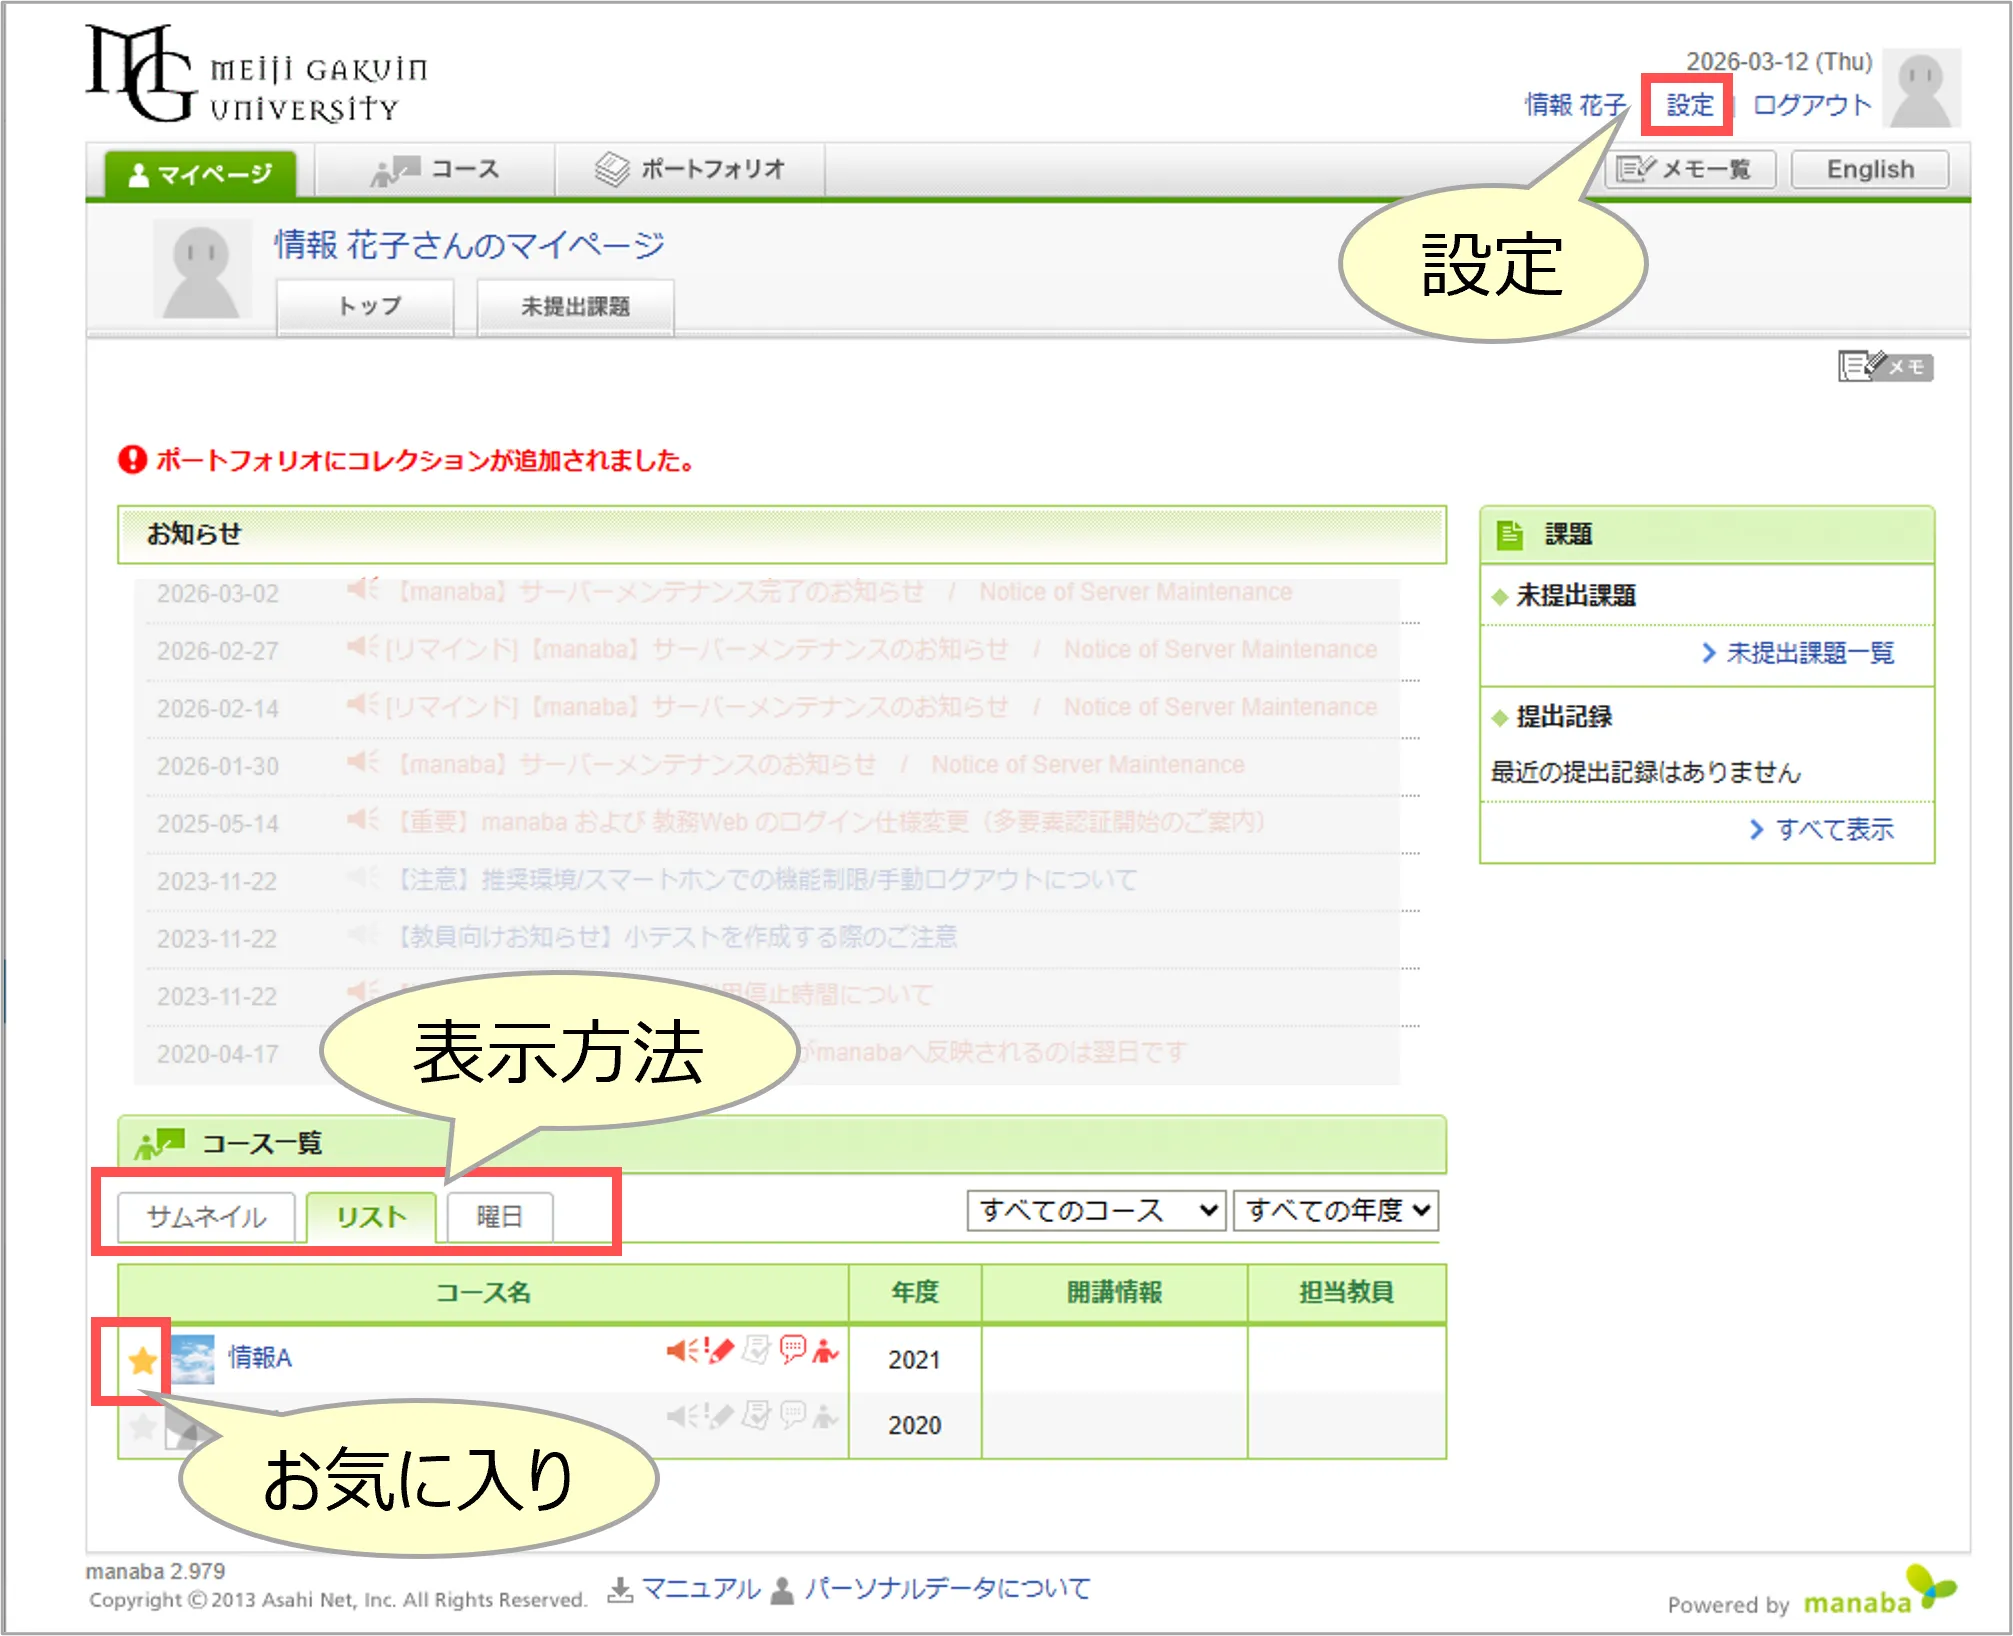2013x1636 pixels.
Task: Open 情報A assignment pencil icon
Action: point(720,1351)
